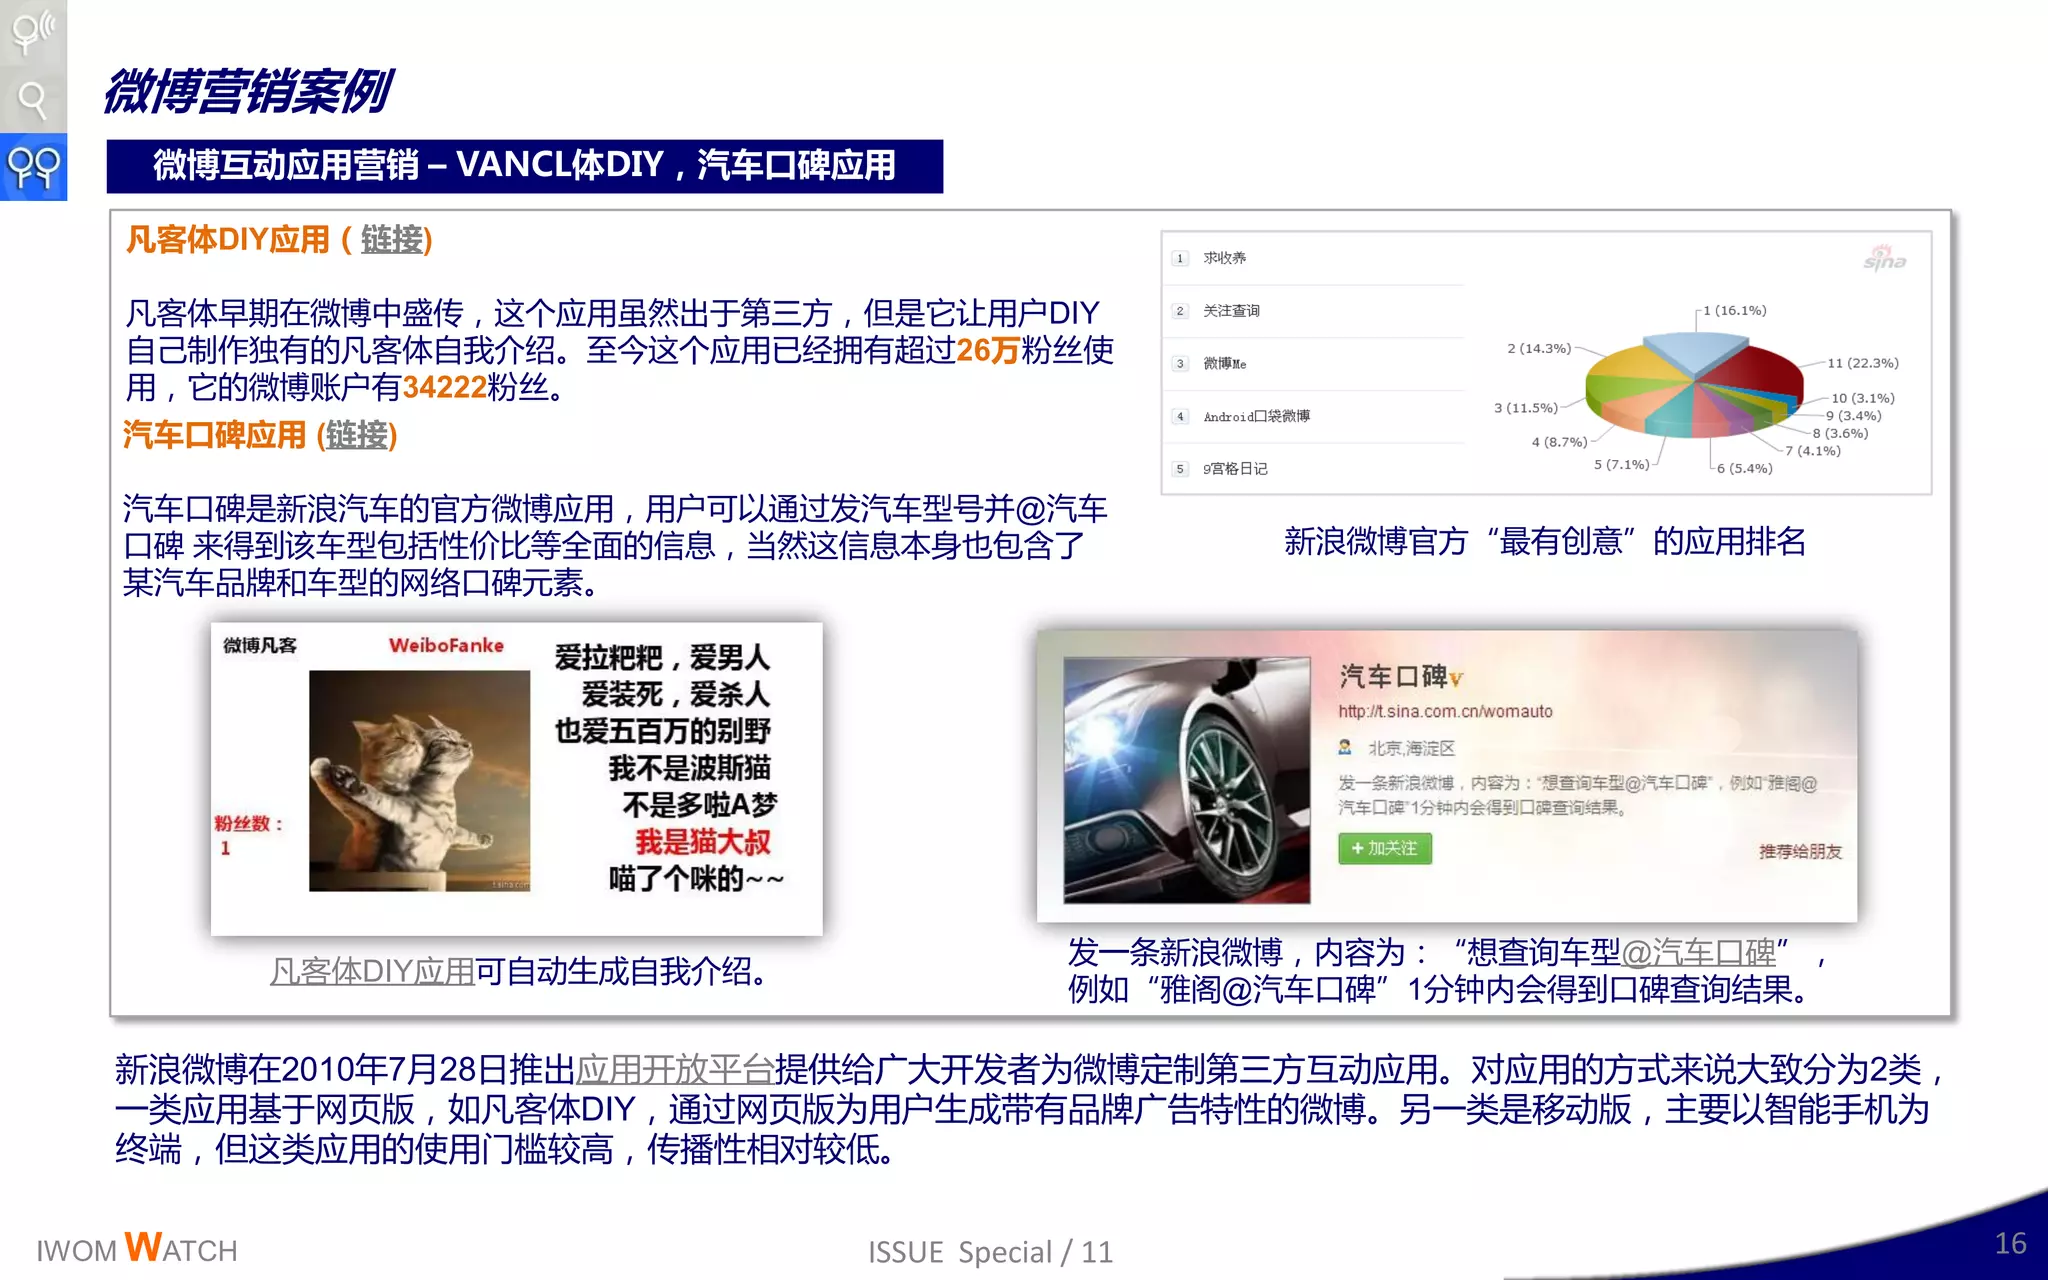
Task: Click the red 我是猫大叔 line
Action: coord(703,842)
